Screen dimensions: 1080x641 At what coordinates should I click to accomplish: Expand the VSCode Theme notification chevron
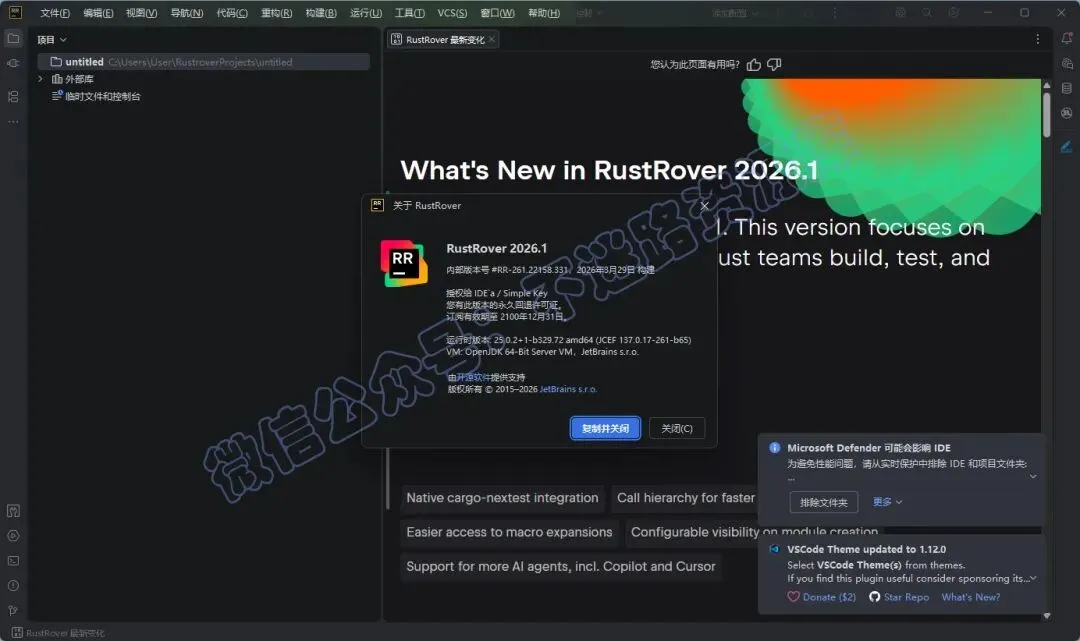coord(1032,578)
